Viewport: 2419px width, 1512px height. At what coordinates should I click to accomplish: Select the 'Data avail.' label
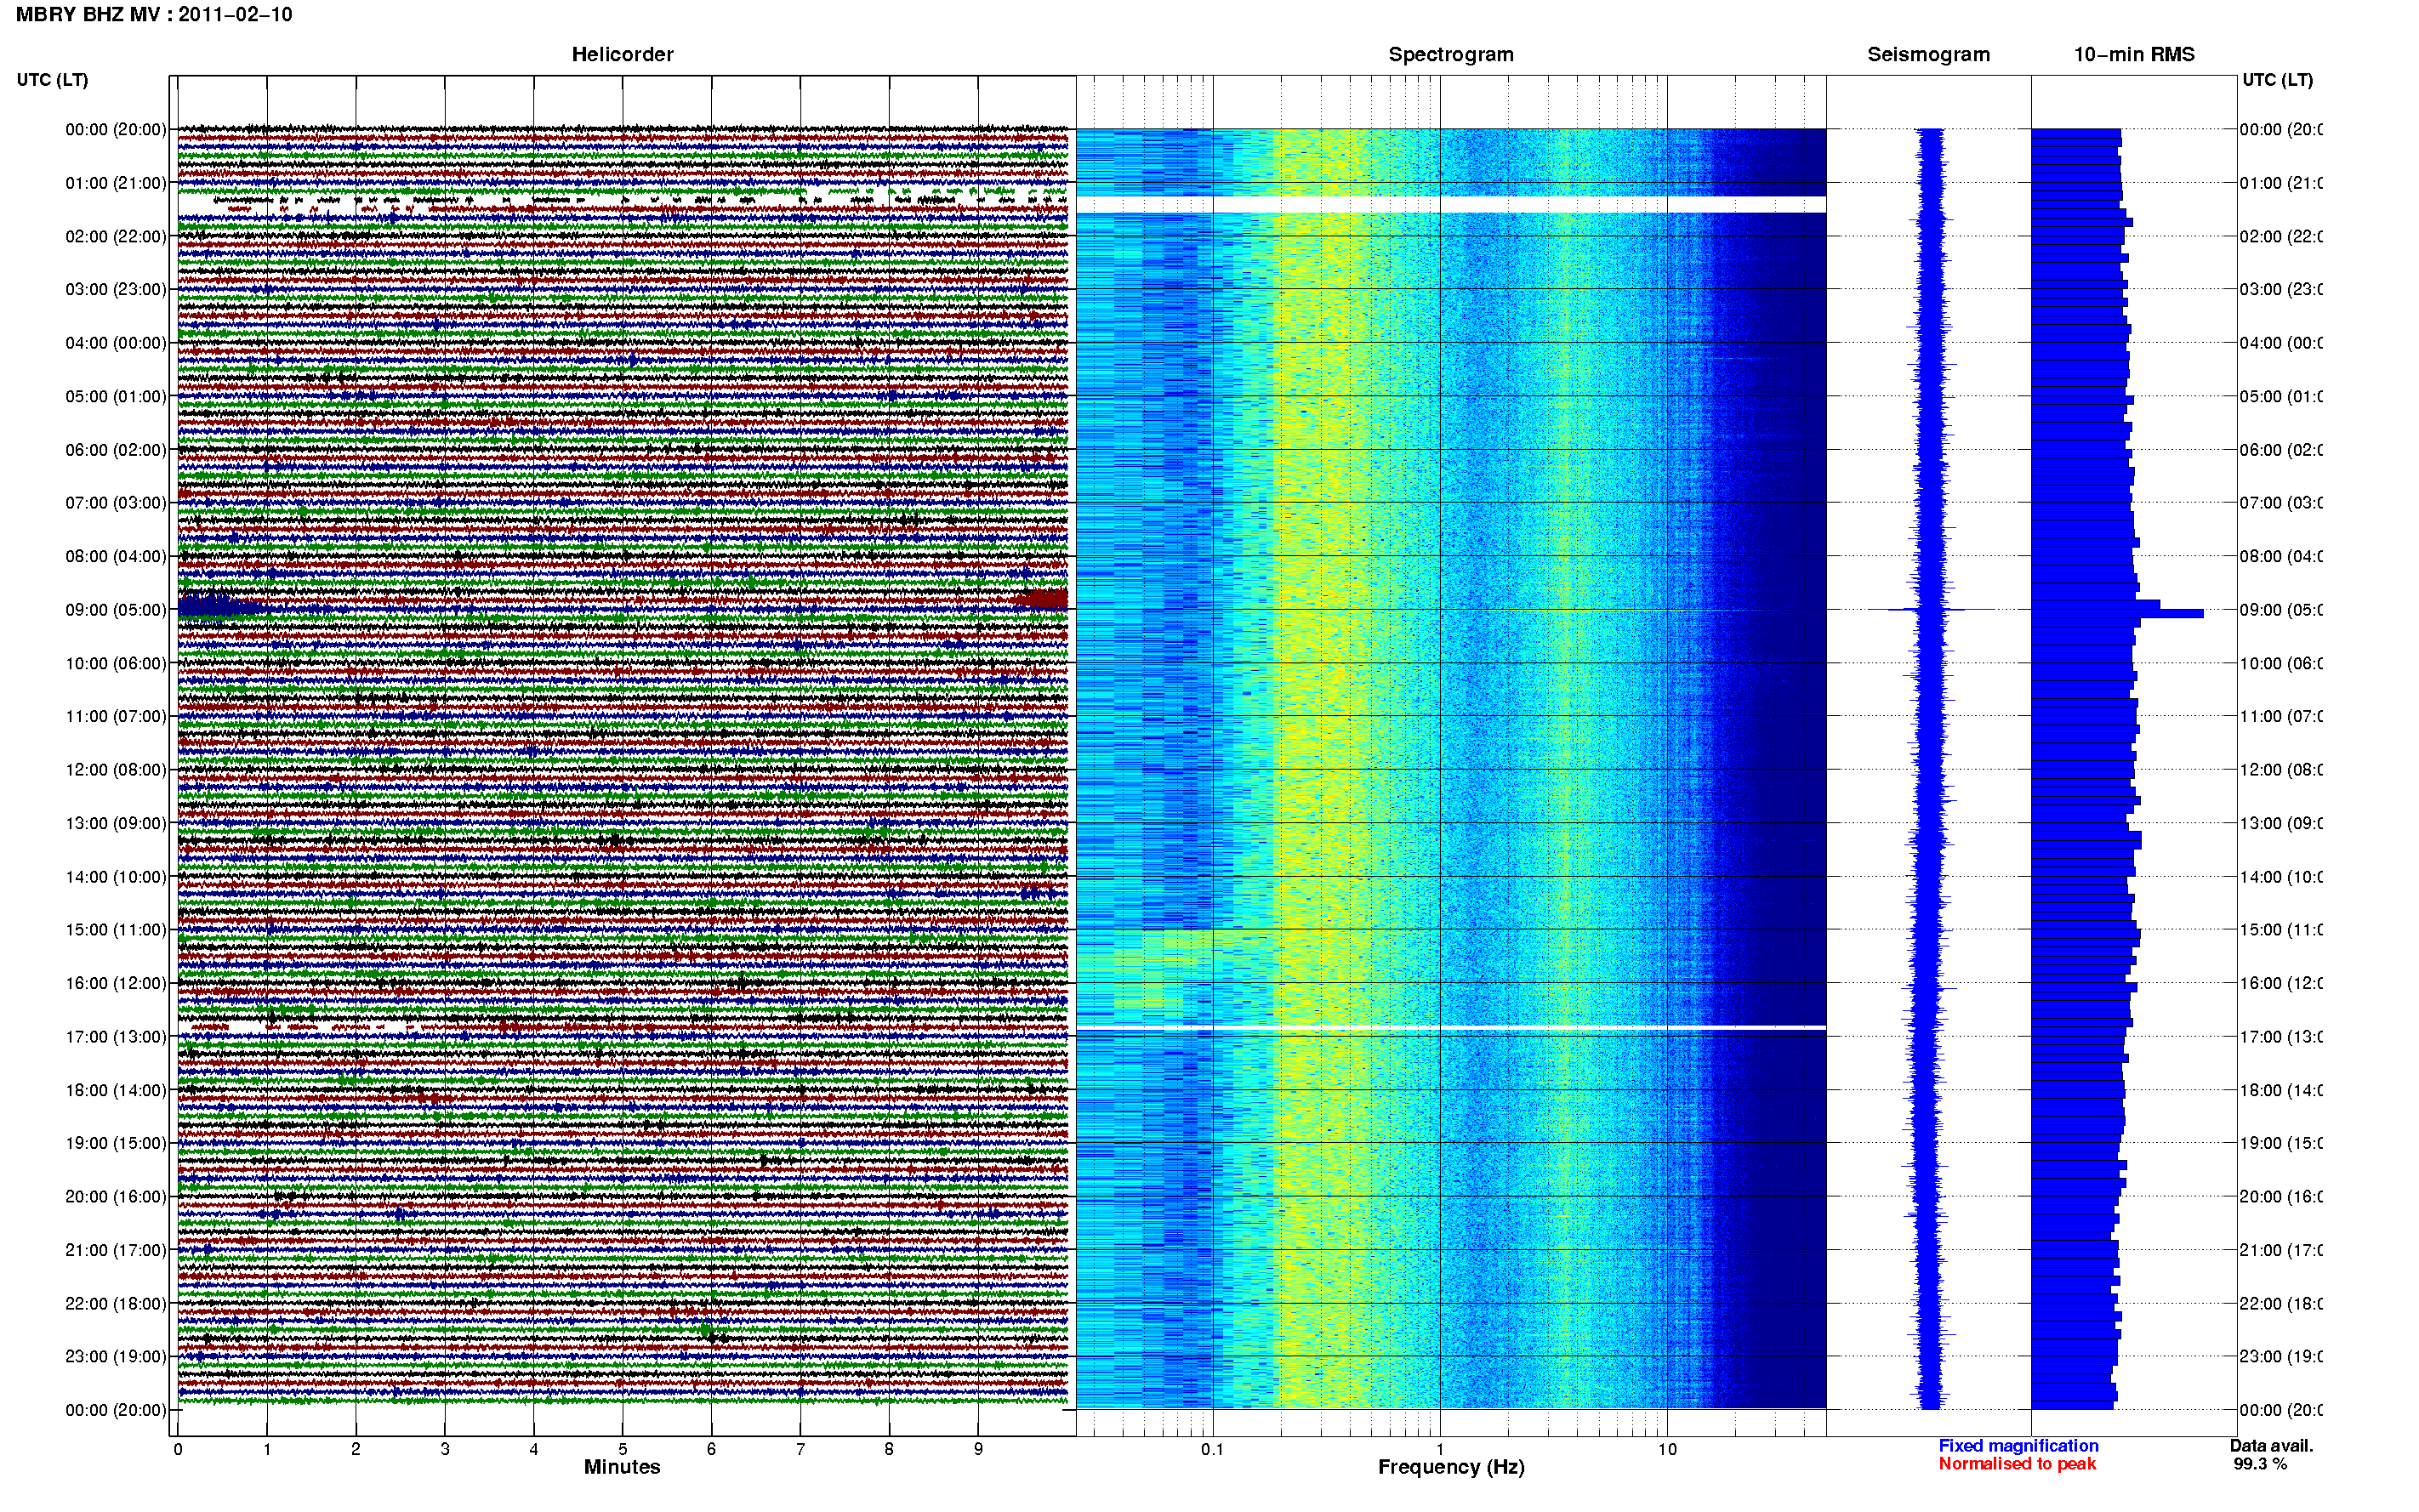(x=2271, y=1446)
